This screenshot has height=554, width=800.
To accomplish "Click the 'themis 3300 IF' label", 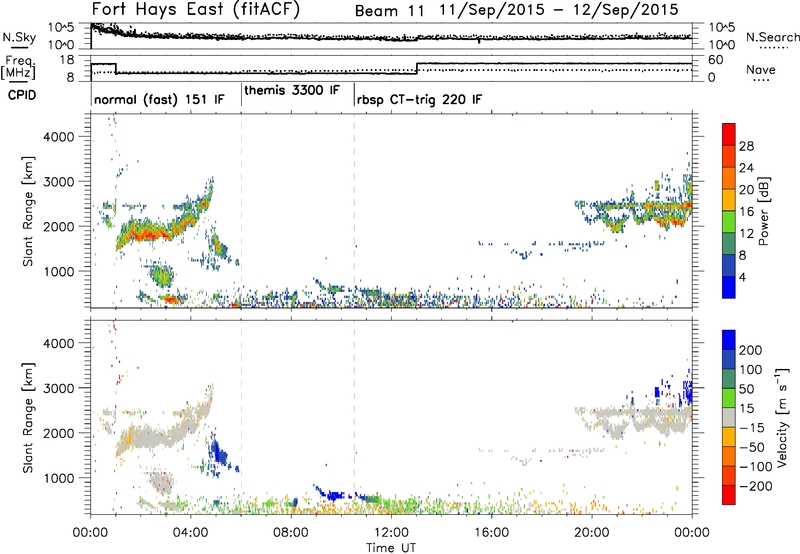I will [292, 91].
